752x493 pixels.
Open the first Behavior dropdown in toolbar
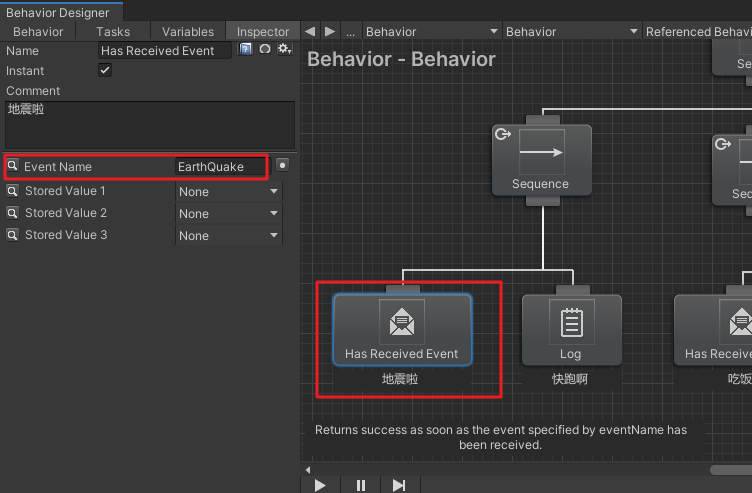432,32
